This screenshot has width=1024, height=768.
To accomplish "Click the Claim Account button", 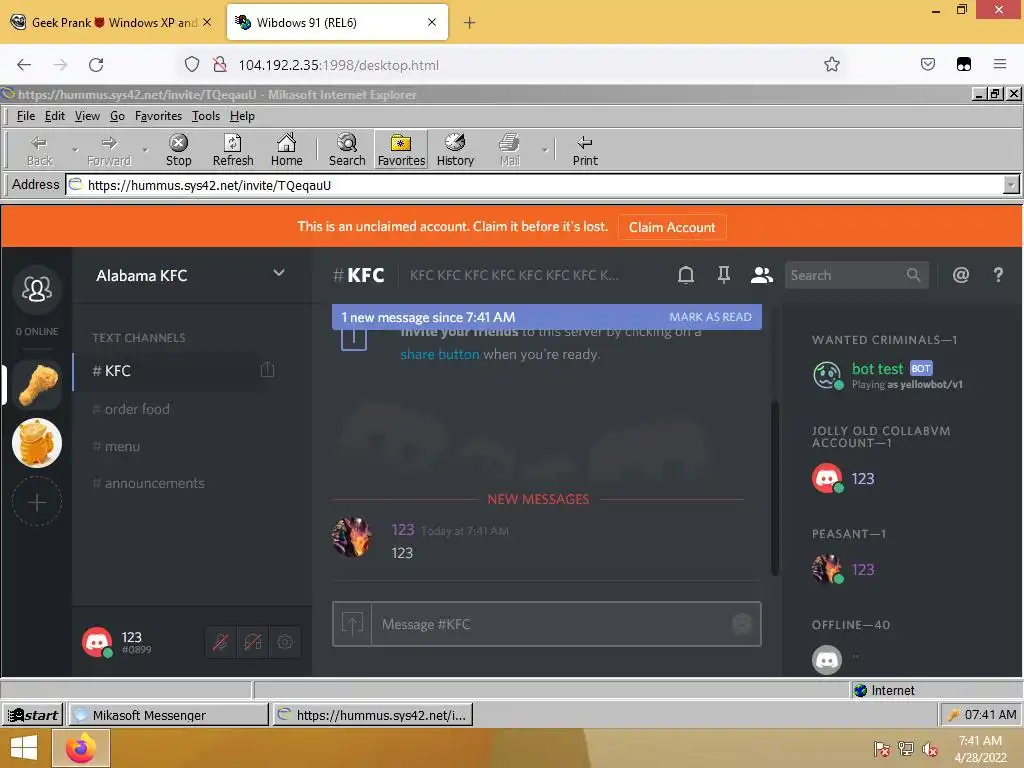I will (671, 227).
